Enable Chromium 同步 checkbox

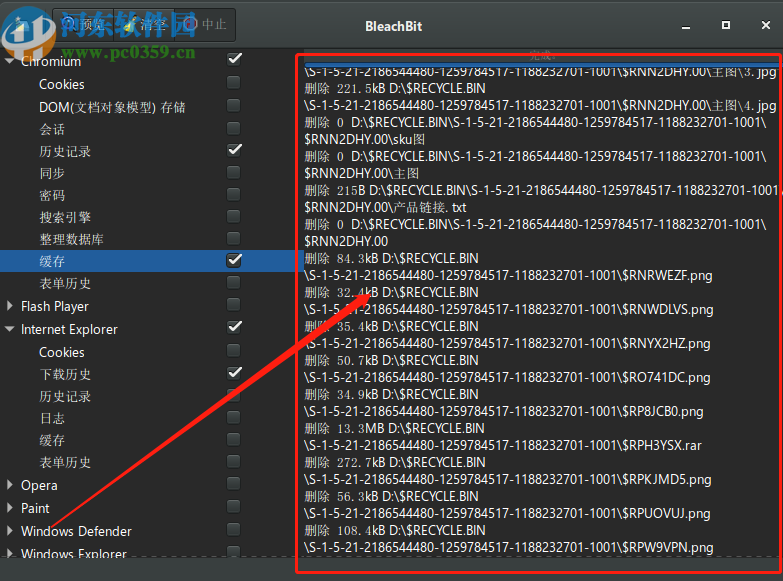point(234,172)
